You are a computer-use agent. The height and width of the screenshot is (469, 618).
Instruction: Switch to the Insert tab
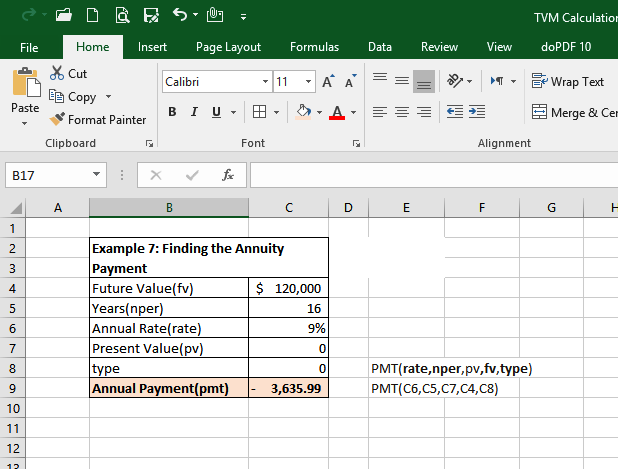[152, 47]
